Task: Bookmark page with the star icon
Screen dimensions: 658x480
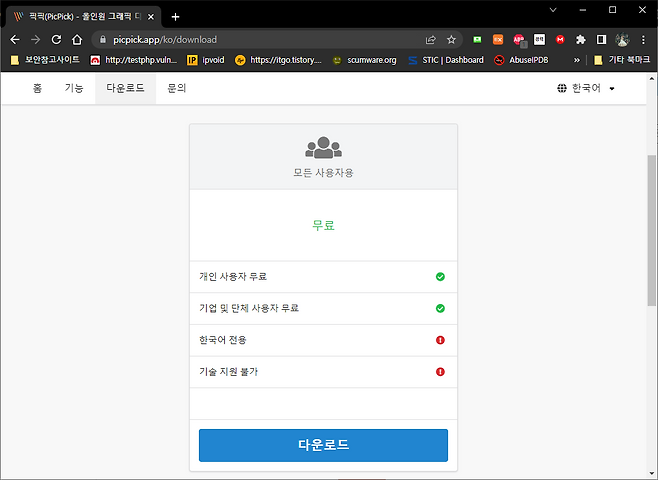Action: click(451, 39)
